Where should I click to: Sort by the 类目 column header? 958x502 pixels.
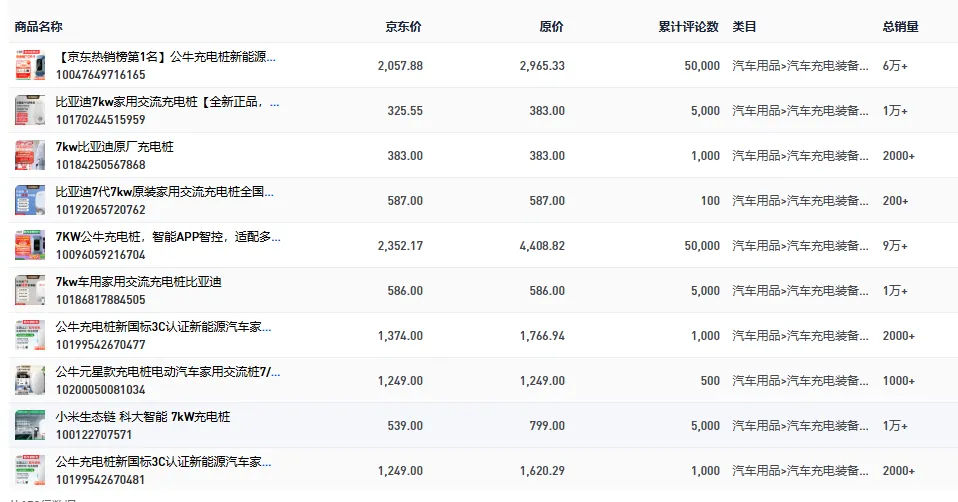point(745,27)
